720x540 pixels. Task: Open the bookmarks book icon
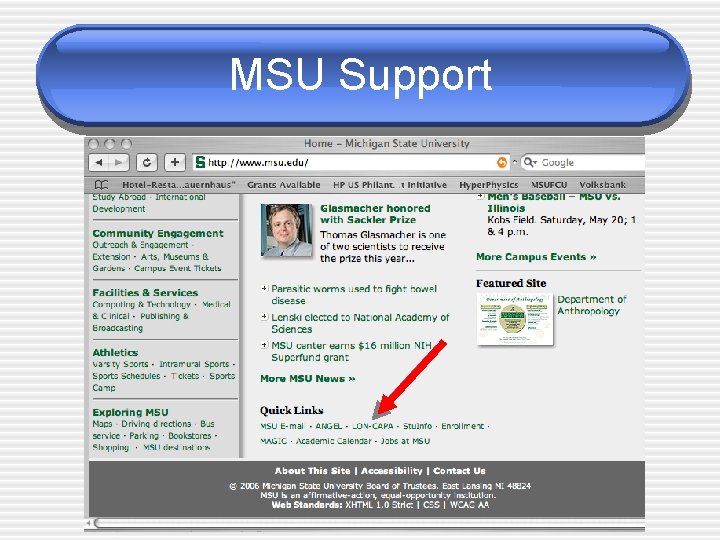tap(101, 185)
